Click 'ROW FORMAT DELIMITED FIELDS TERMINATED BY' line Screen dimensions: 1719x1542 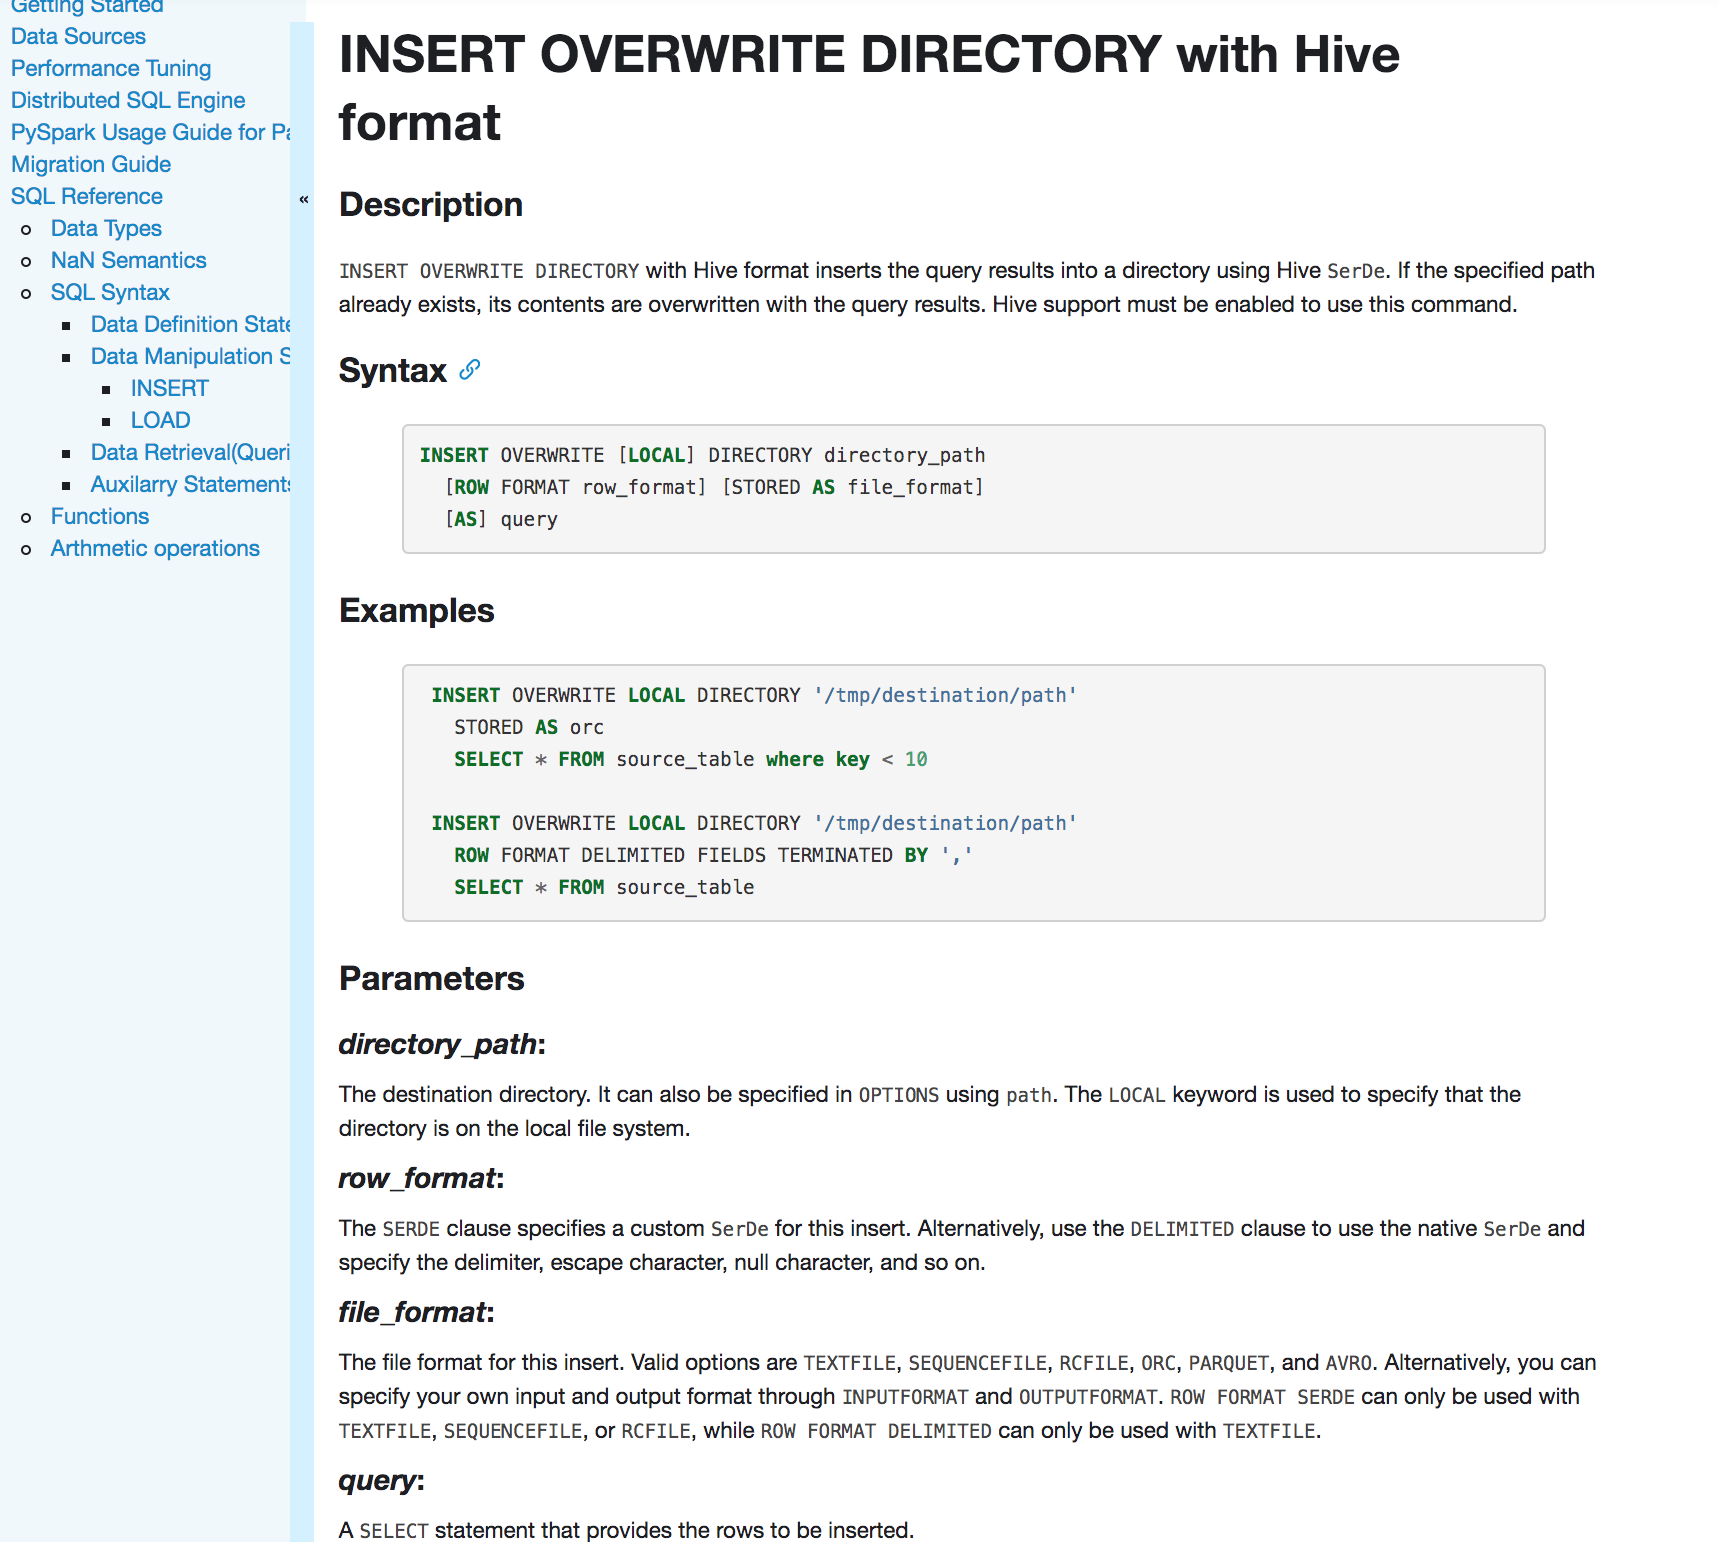click(713, 856)
